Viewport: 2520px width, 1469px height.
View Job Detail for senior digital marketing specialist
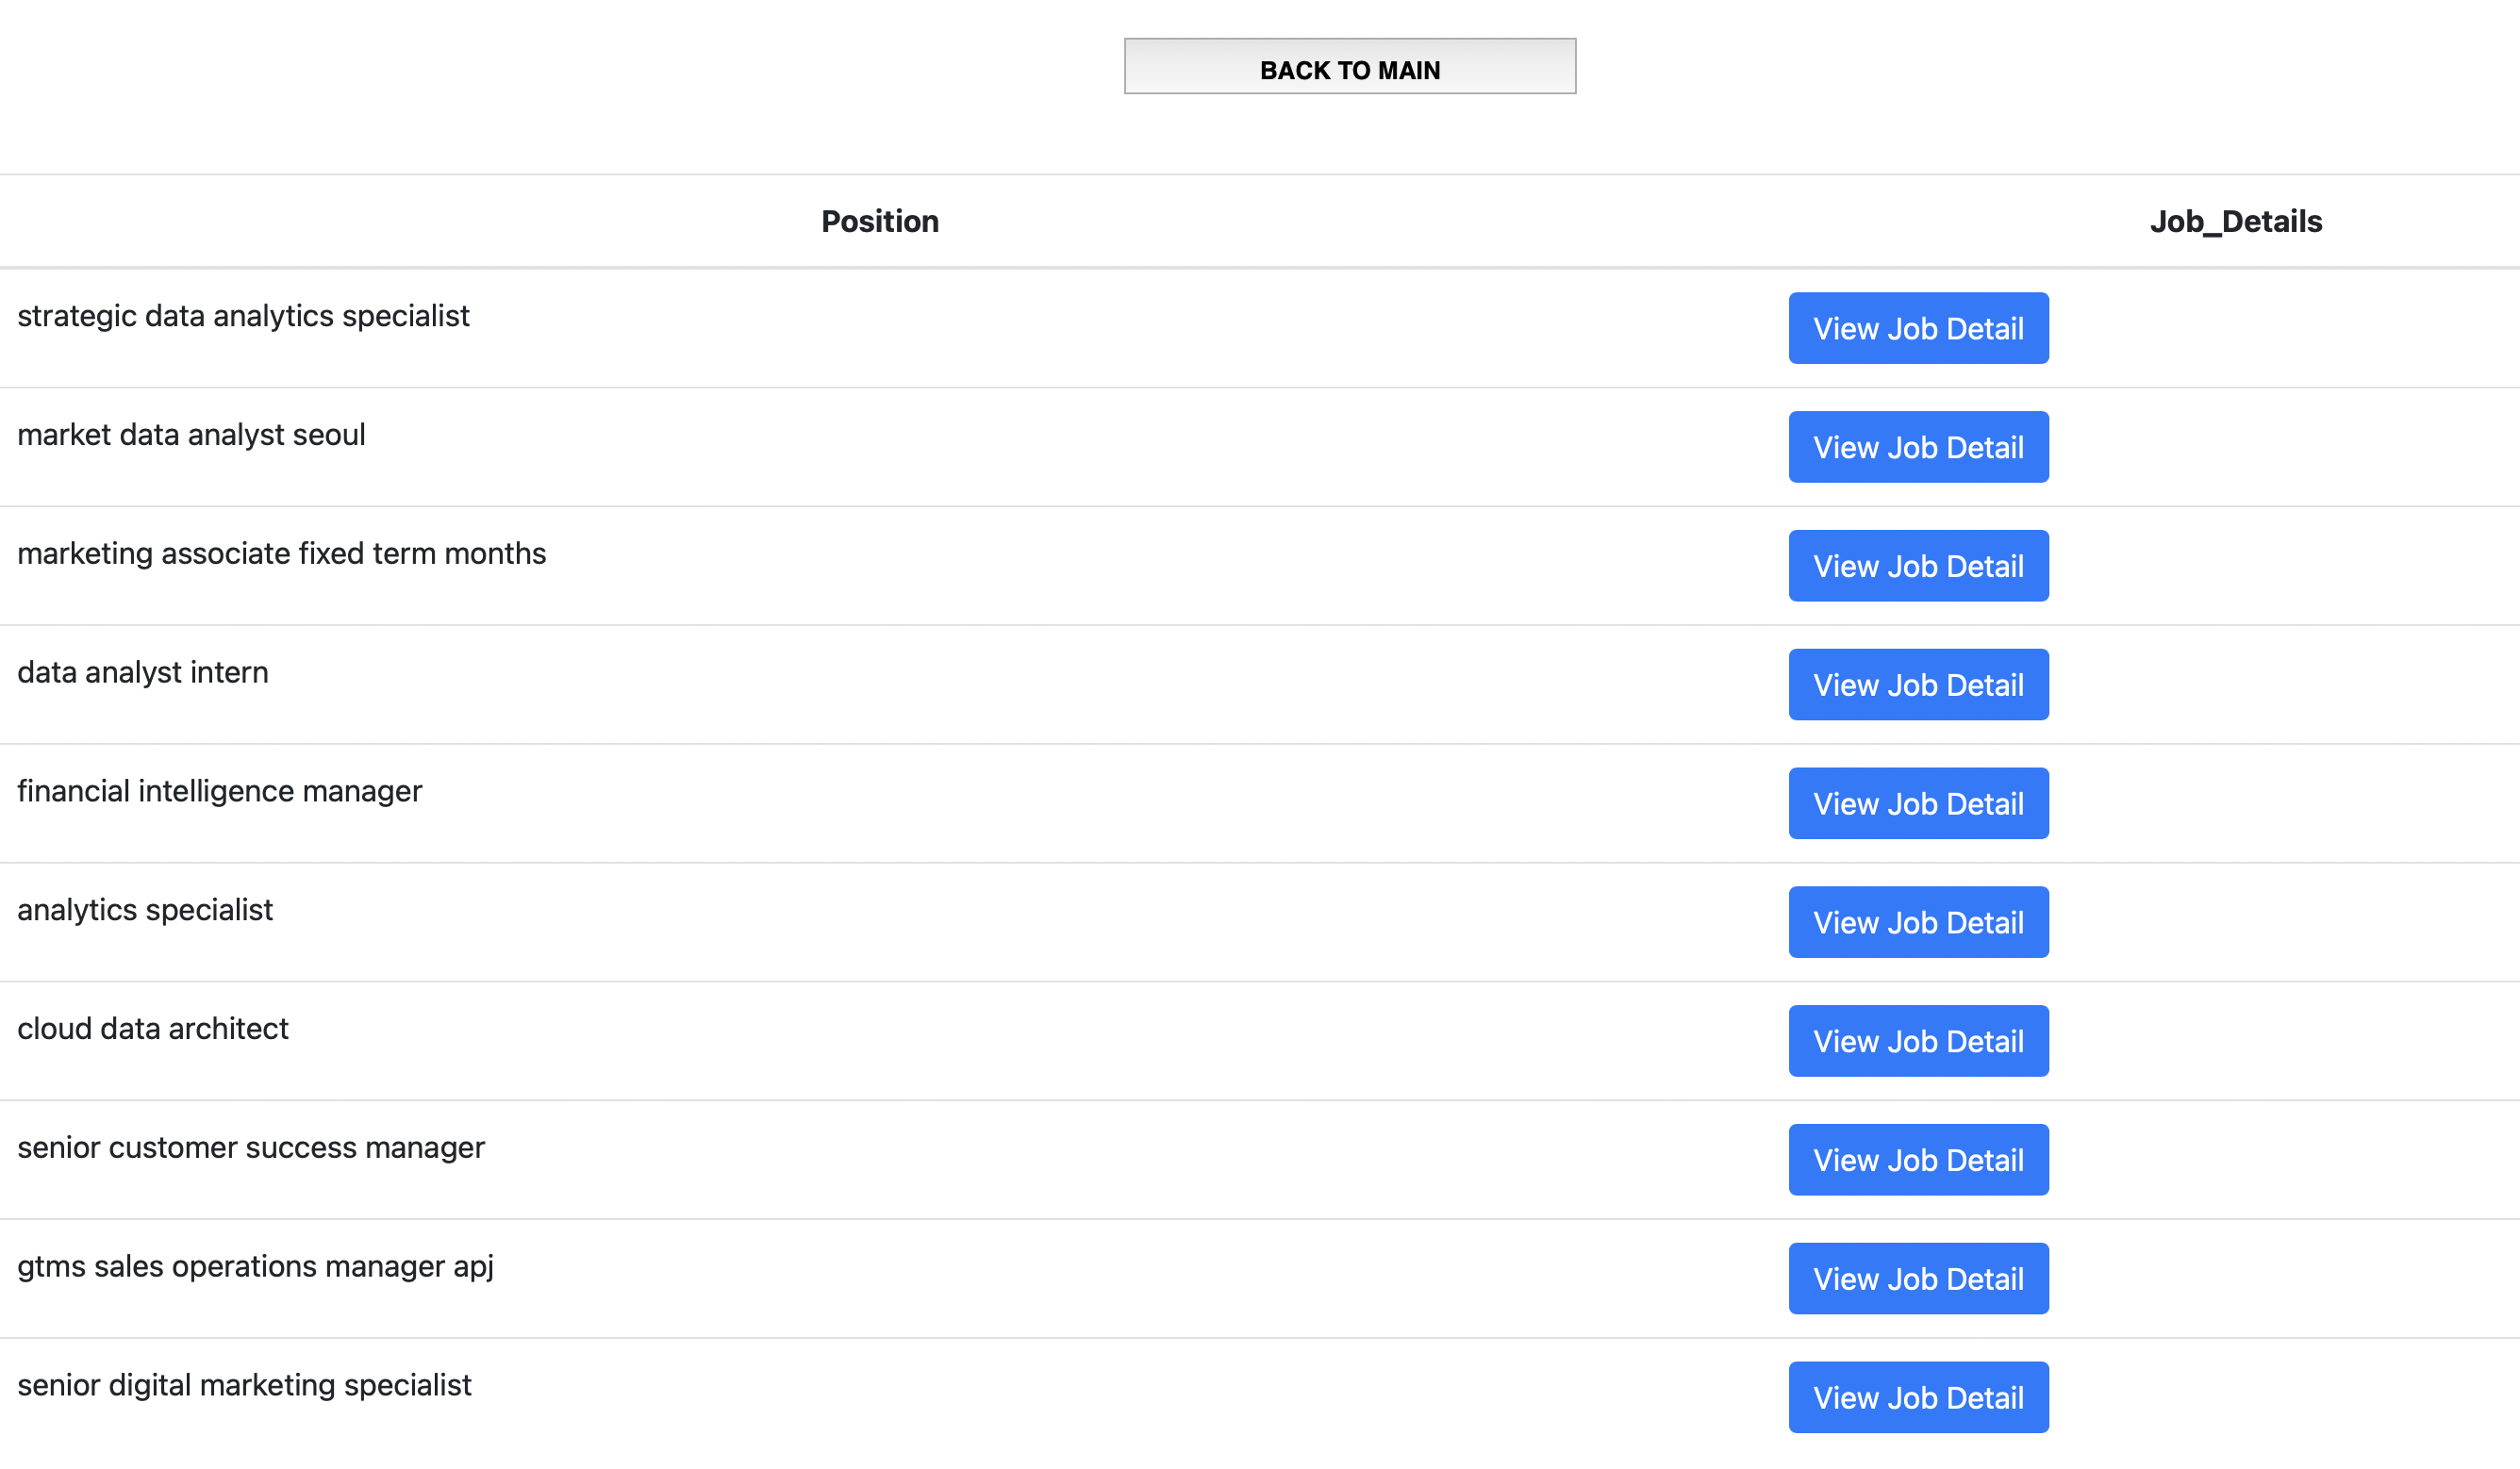(x=1917, y=1397)
